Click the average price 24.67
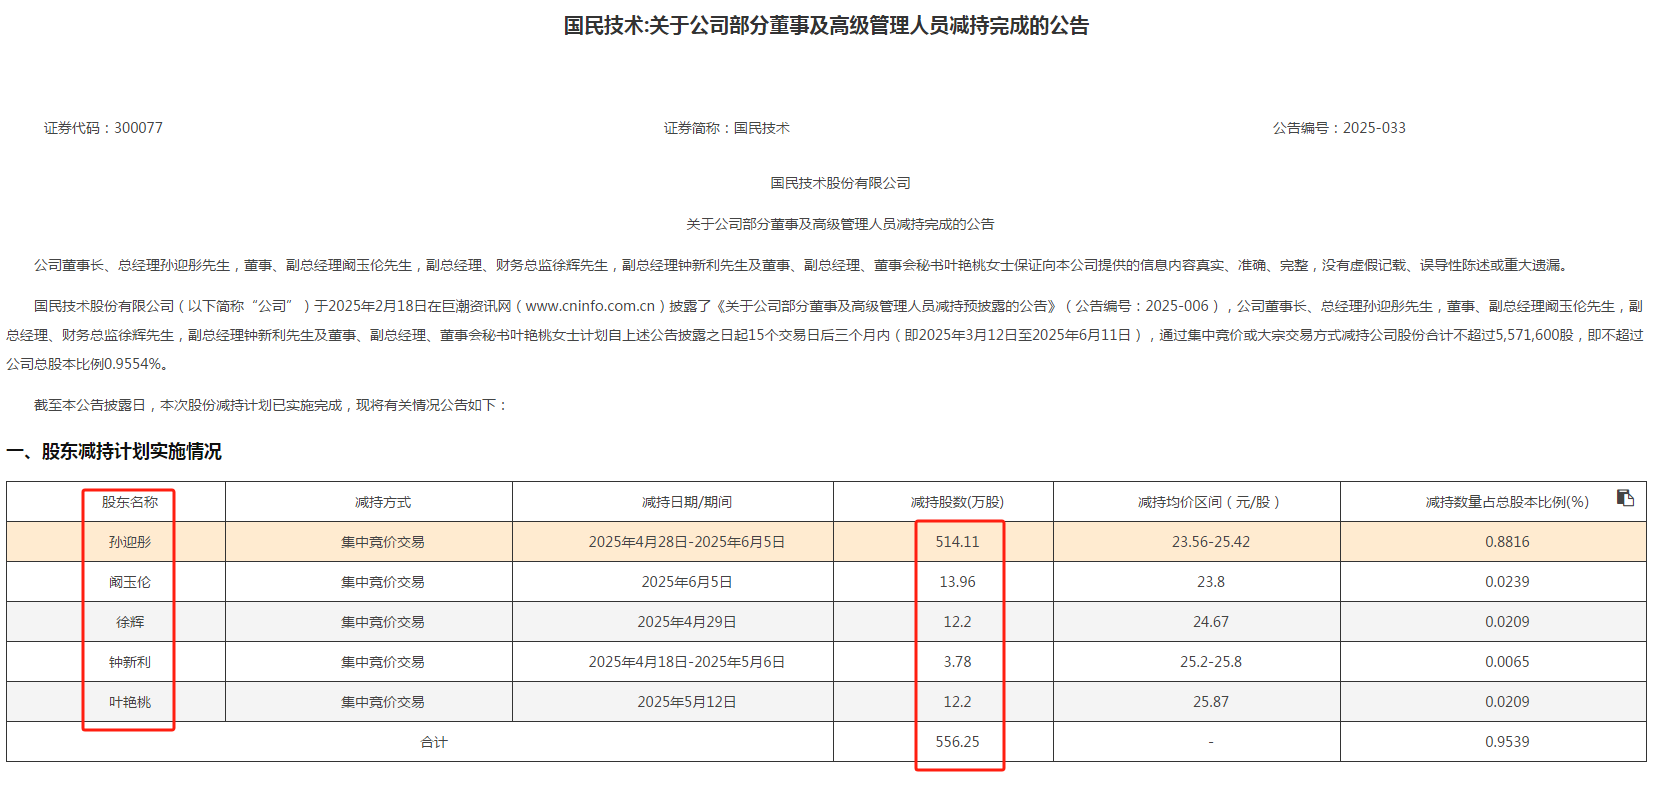 pyautogui.click(x=1210, y=622)
